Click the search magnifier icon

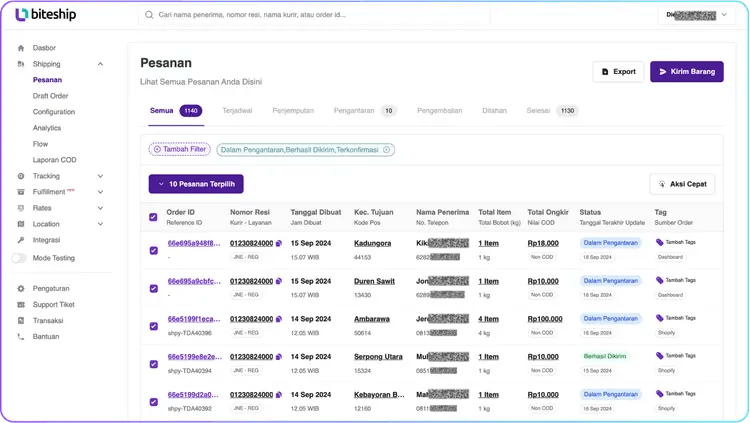point(149,15)
